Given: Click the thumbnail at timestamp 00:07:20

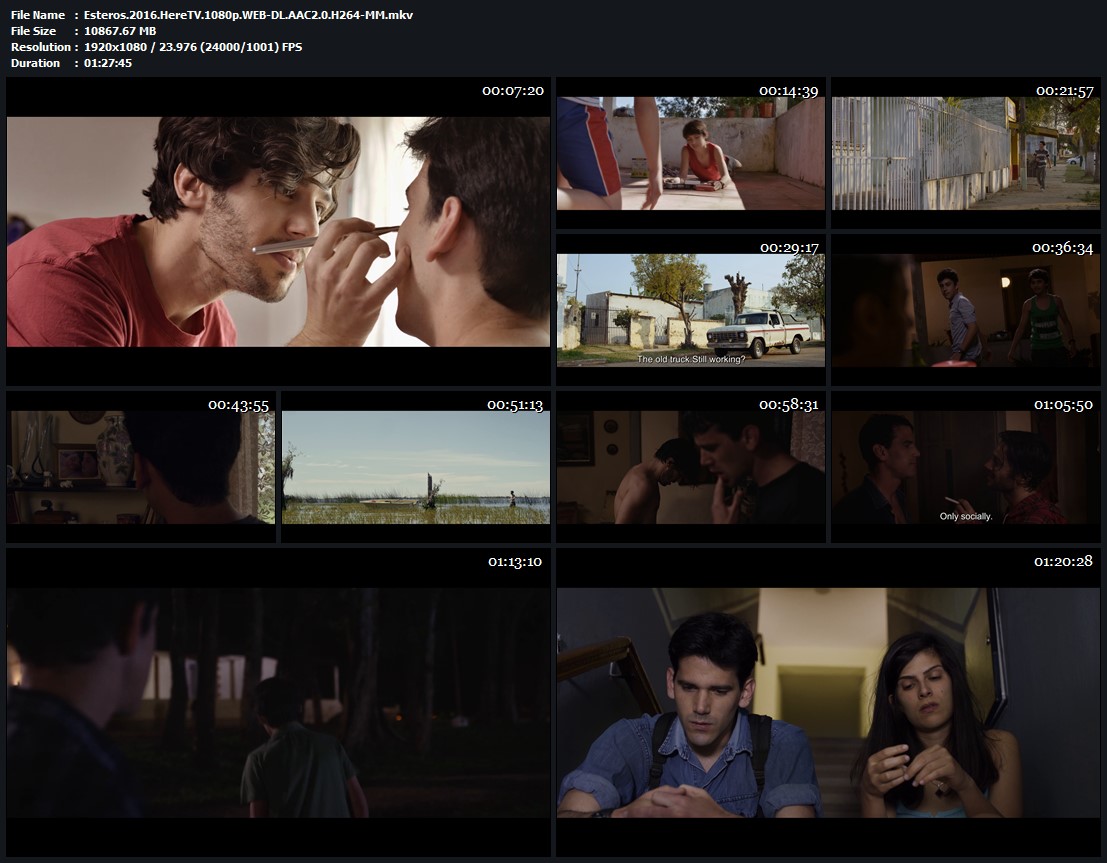Looking at the screenshot, I should tap(278, 232).
